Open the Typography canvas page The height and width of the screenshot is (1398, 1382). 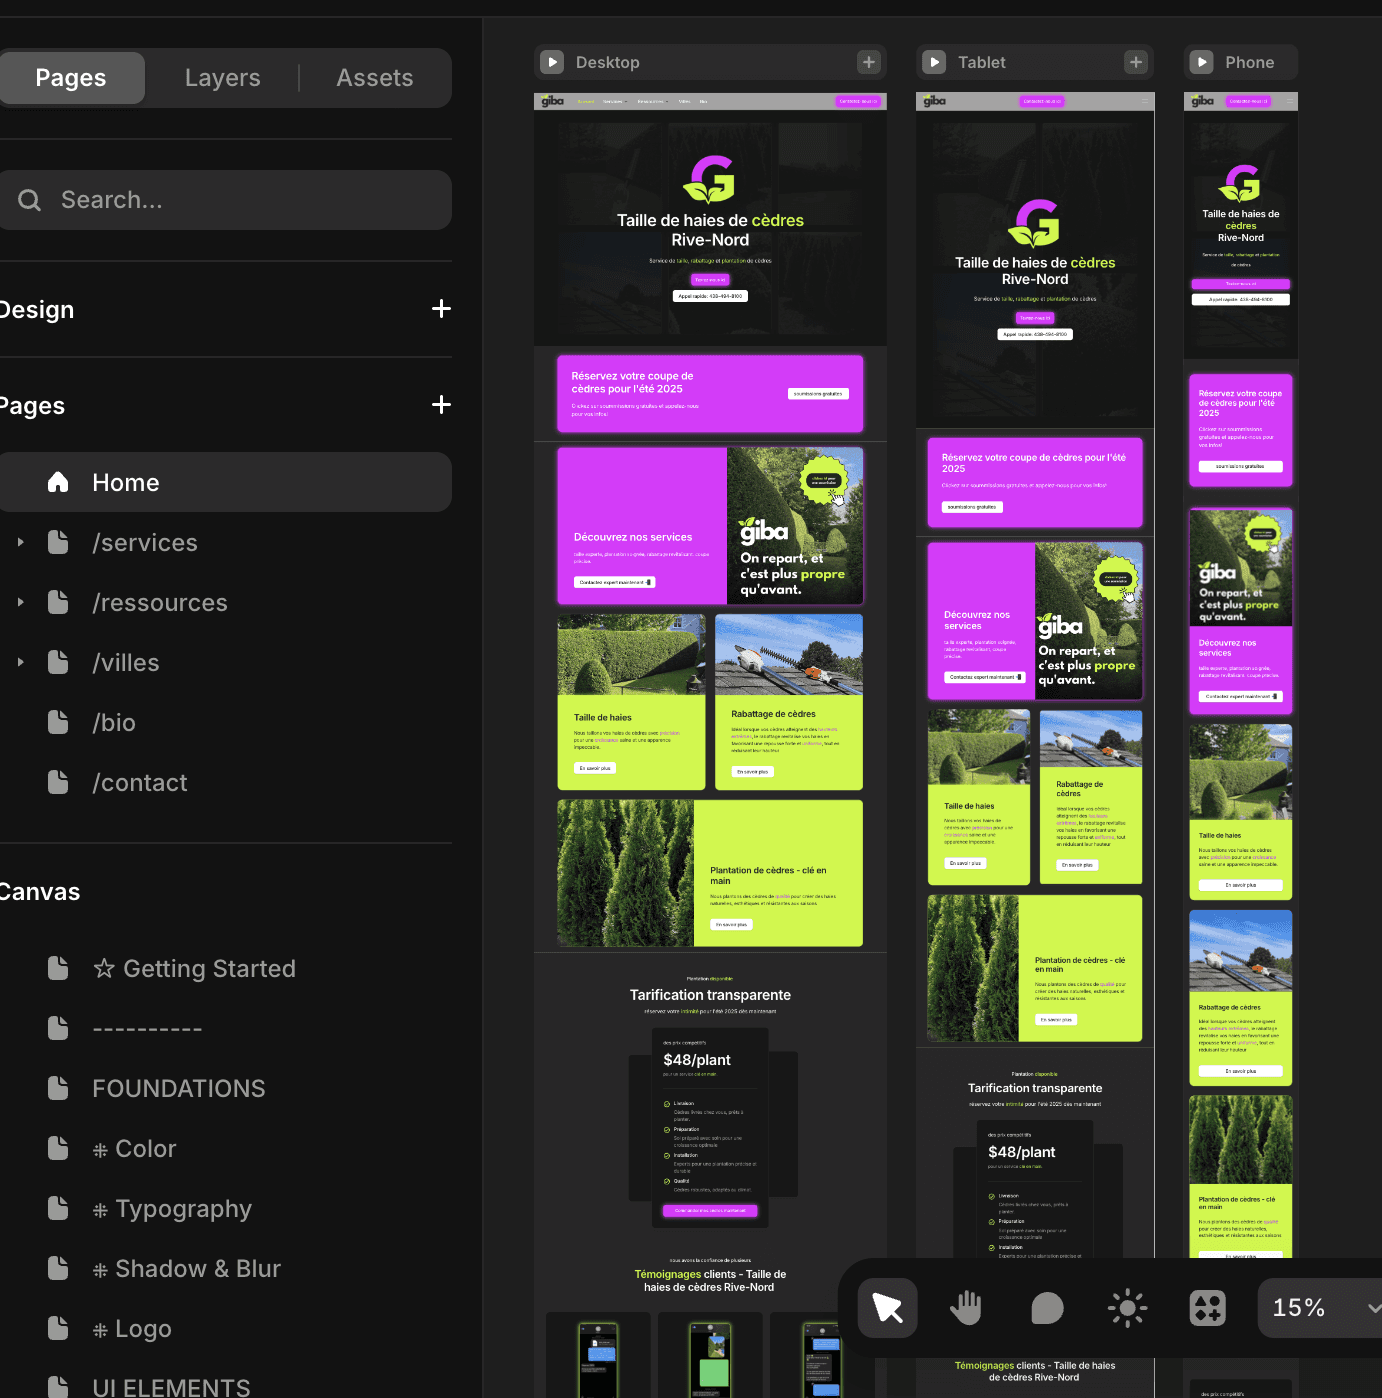[x=172, y=1208]
